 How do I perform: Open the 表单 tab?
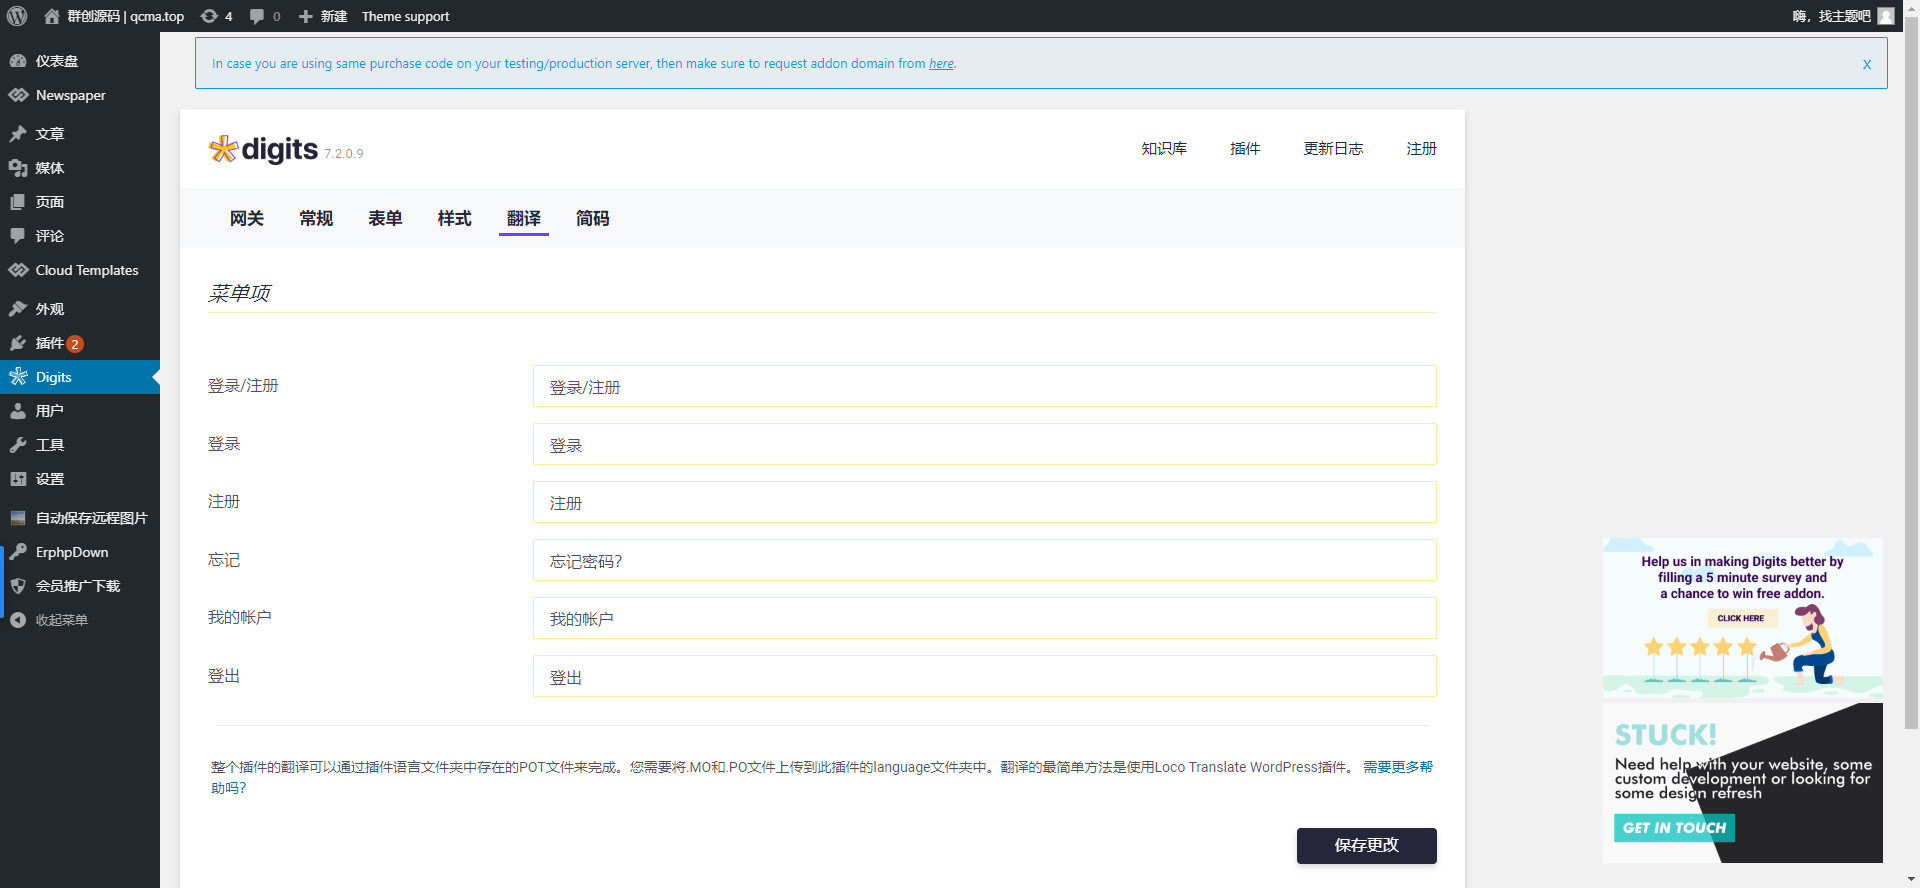click(x=385, y=218)
